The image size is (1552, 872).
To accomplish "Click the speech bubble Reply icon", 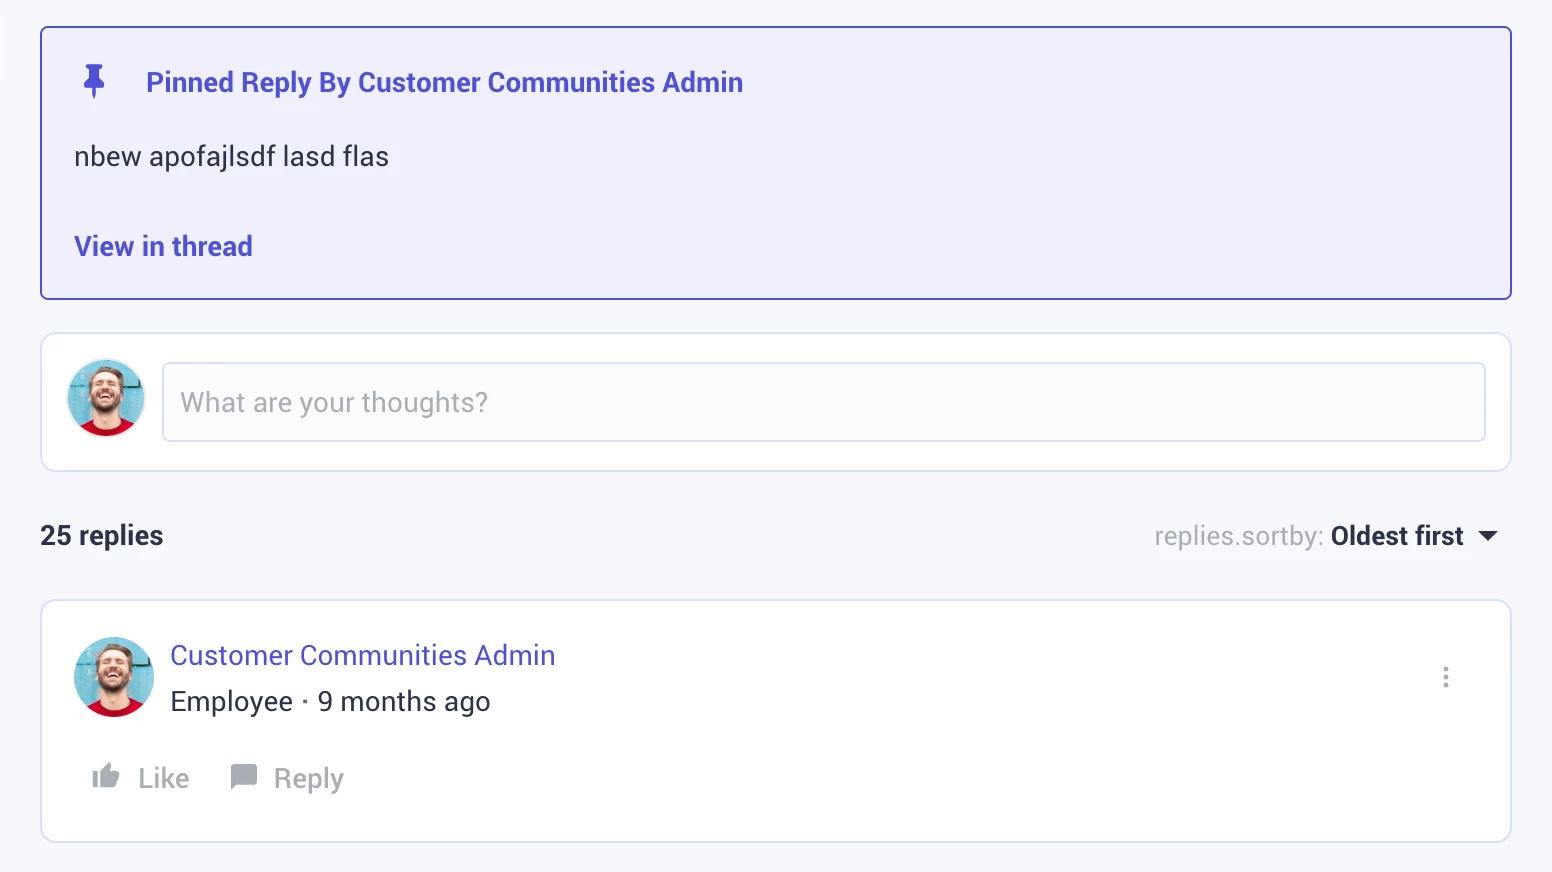I will [x=244, y=777].
